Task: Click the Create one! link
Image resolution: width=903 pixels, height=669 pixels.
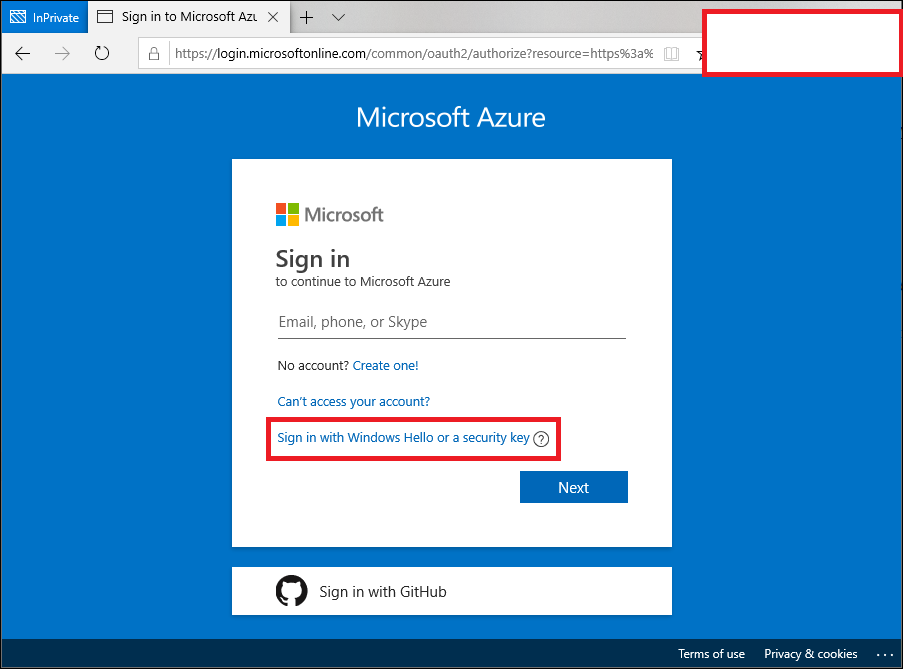Action: 385,366
